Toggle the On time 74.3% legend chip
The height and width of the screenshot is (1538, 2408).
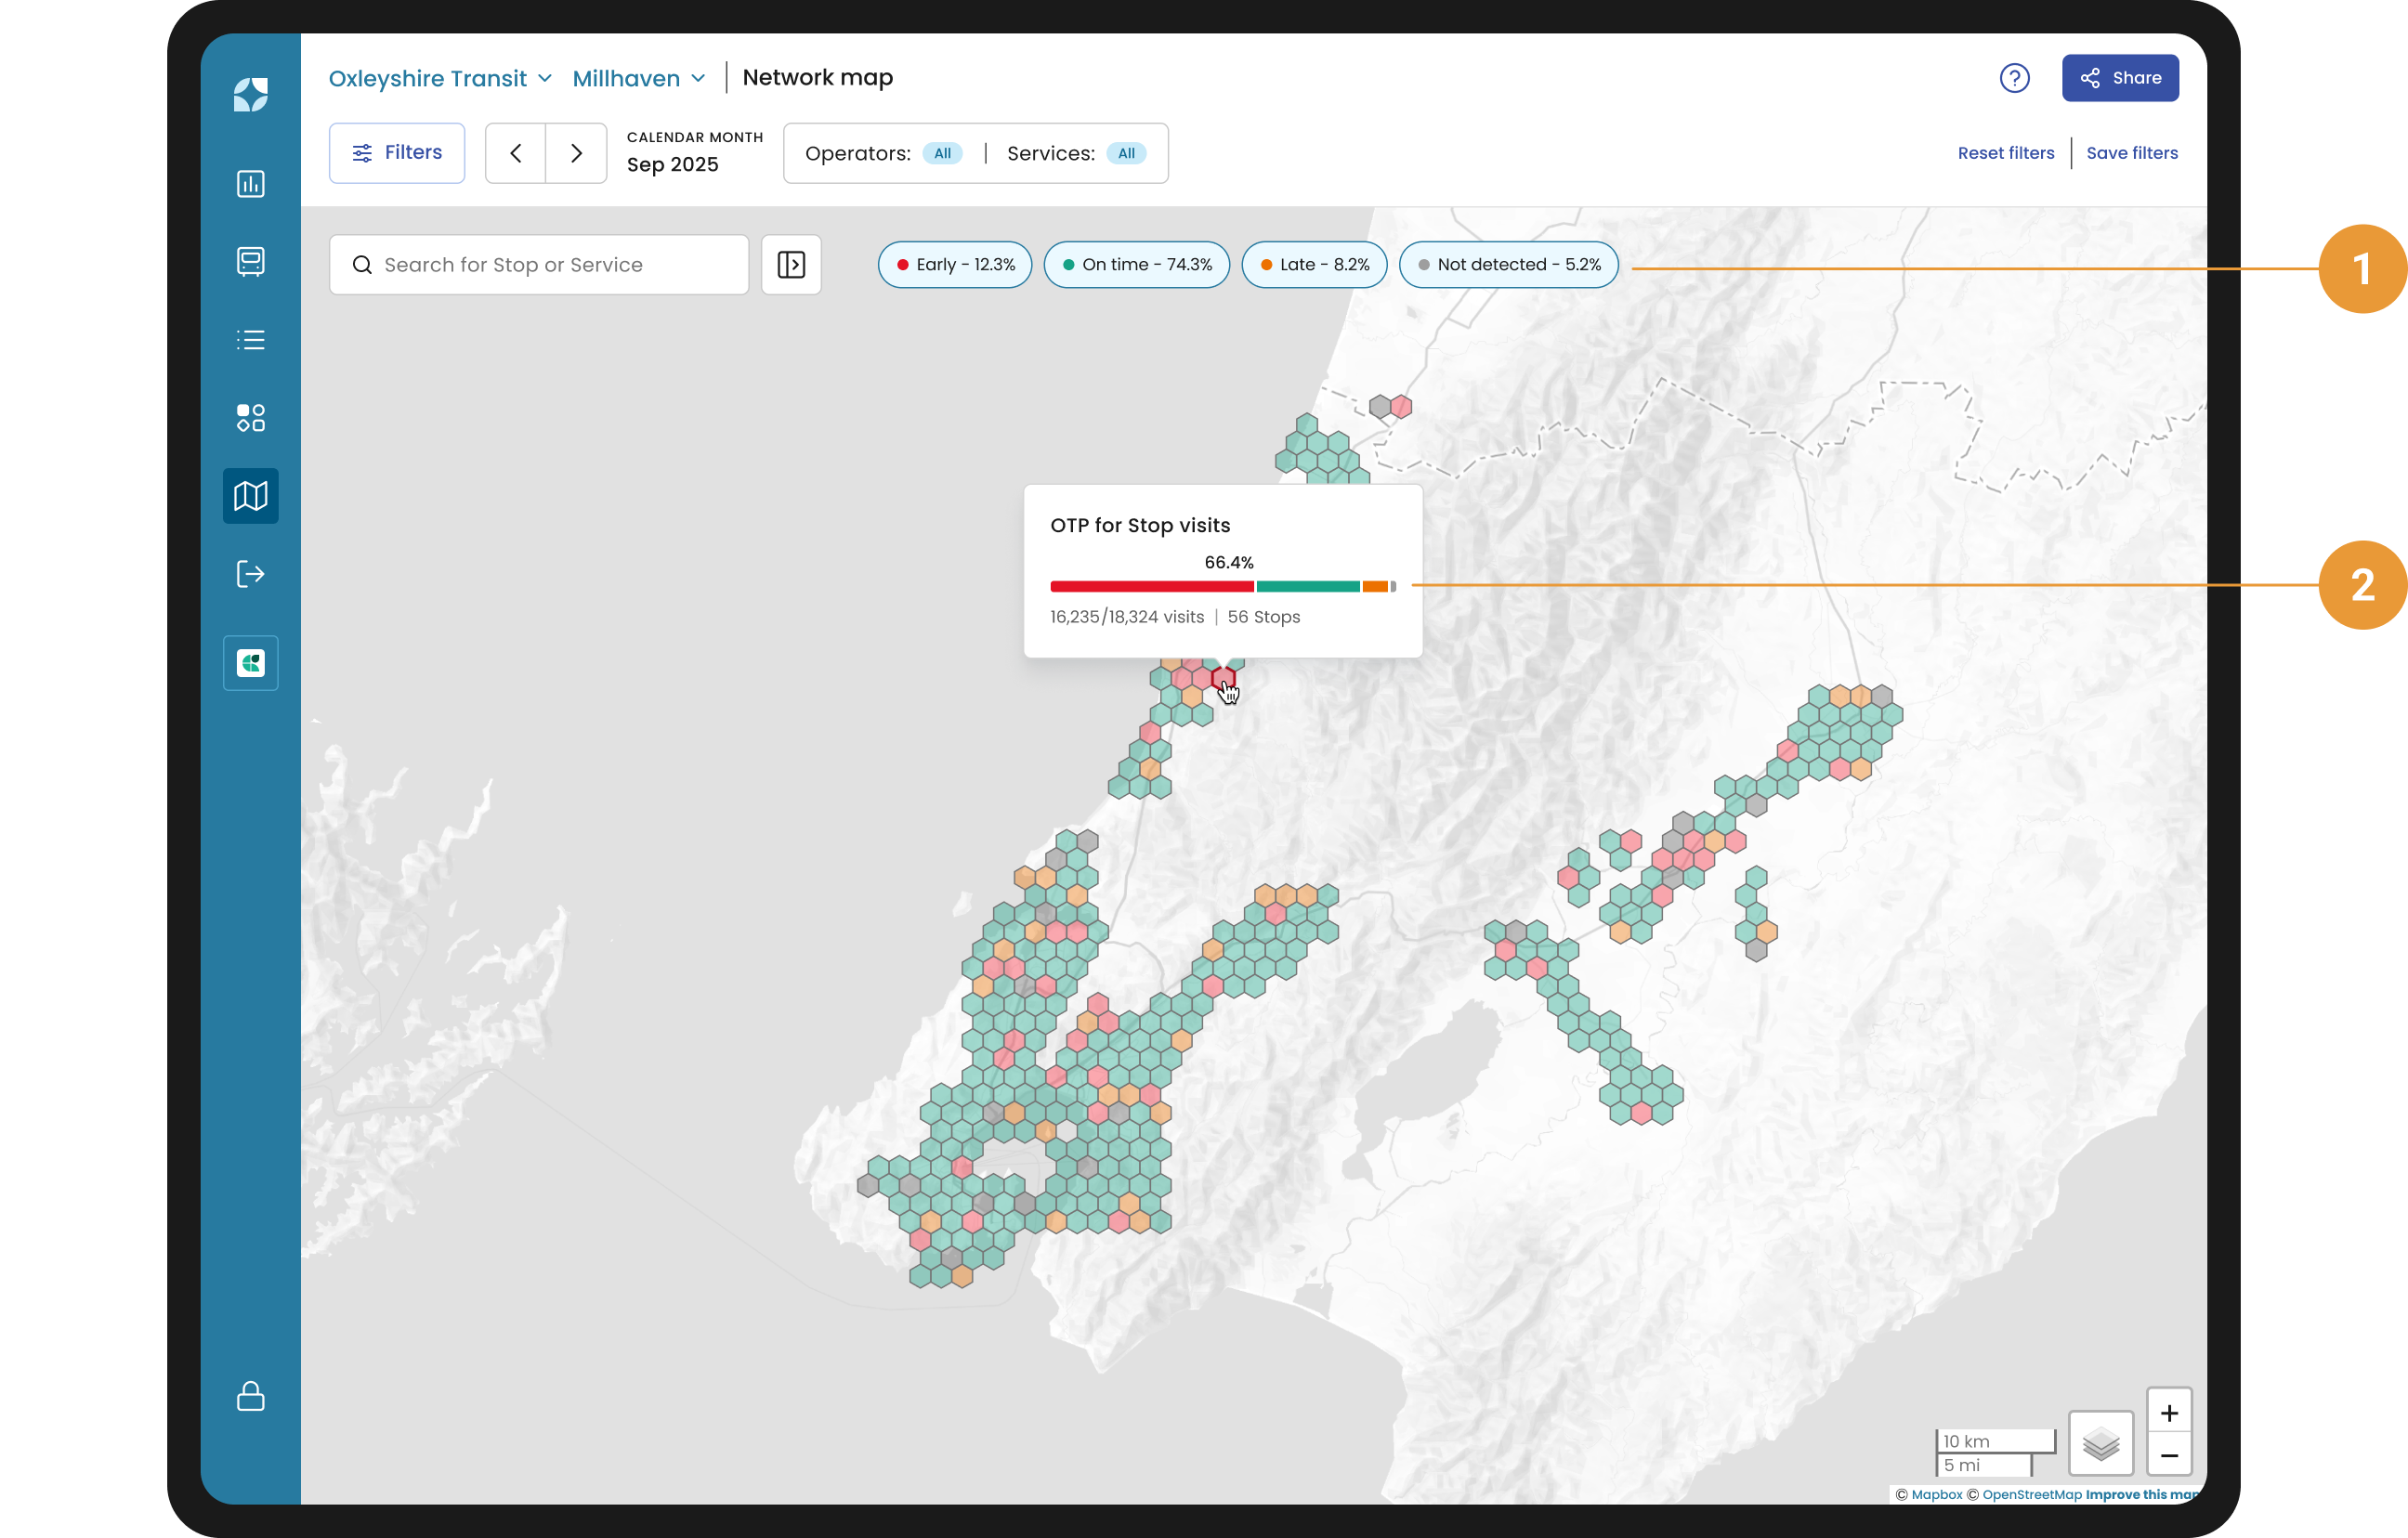pos(1136,265)
